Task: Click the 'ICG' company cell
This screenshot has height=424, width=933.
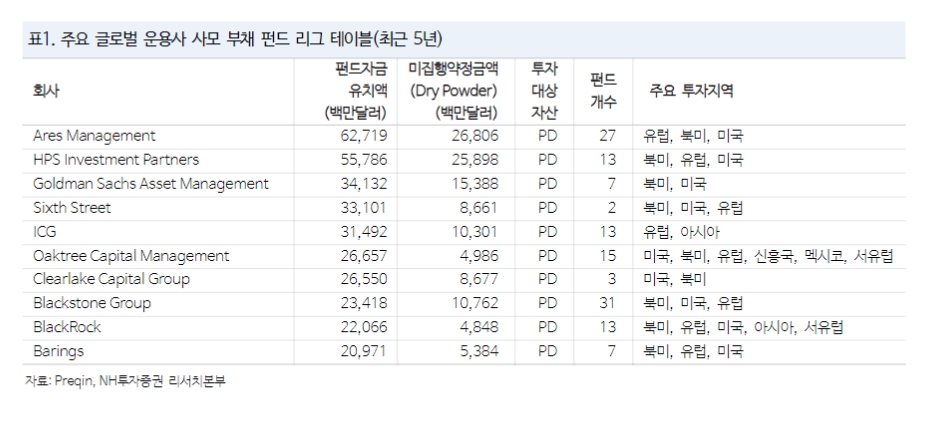Action: pyautogui.click(x=45, y=232)
